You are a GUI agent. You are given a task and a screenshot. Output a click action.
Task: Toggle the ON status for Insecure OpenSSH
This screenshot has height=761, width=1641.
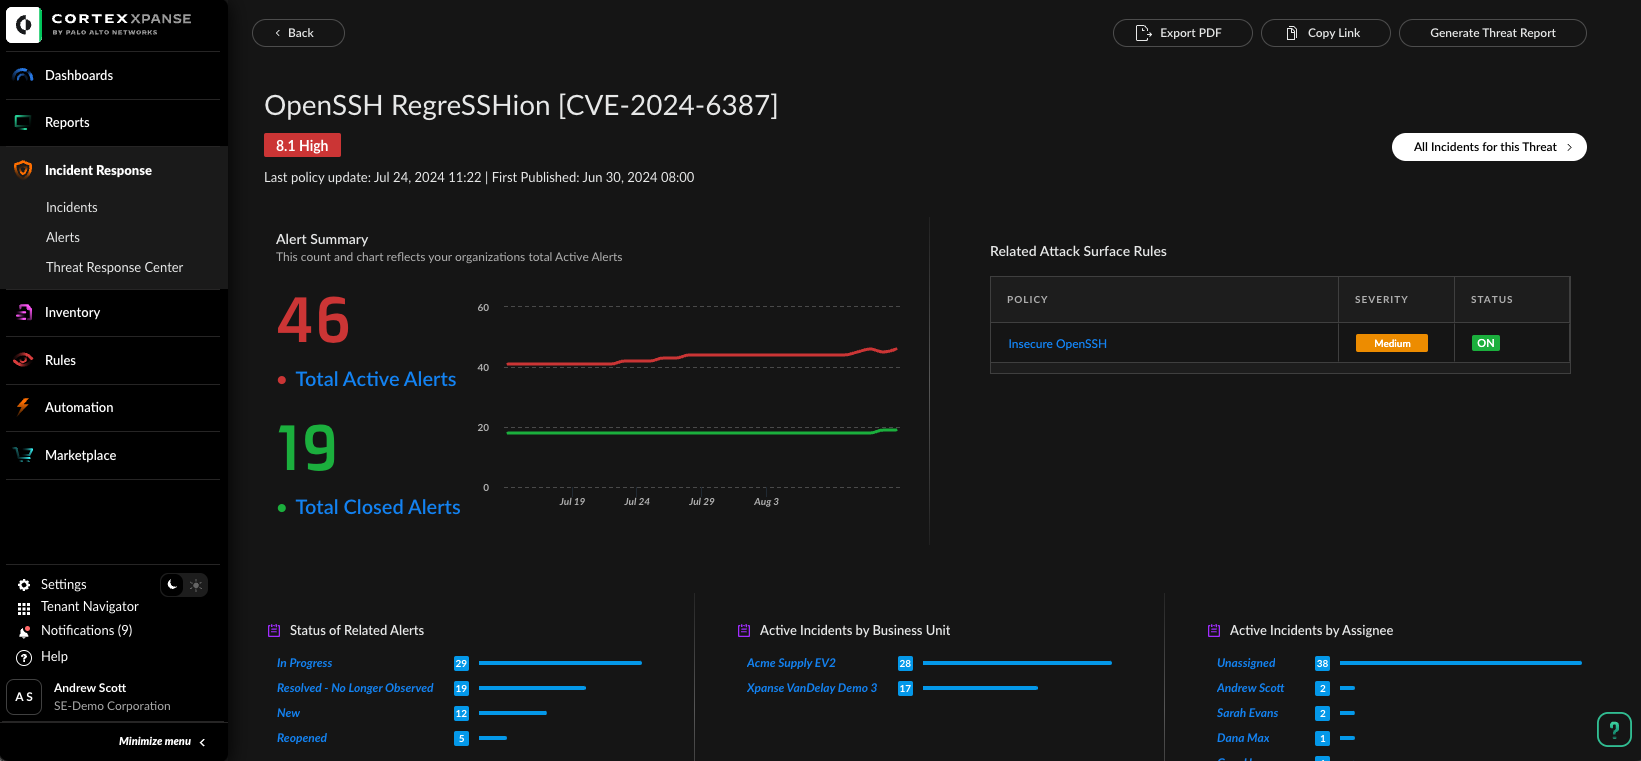pyautogui.click(x=1486, y=343)
